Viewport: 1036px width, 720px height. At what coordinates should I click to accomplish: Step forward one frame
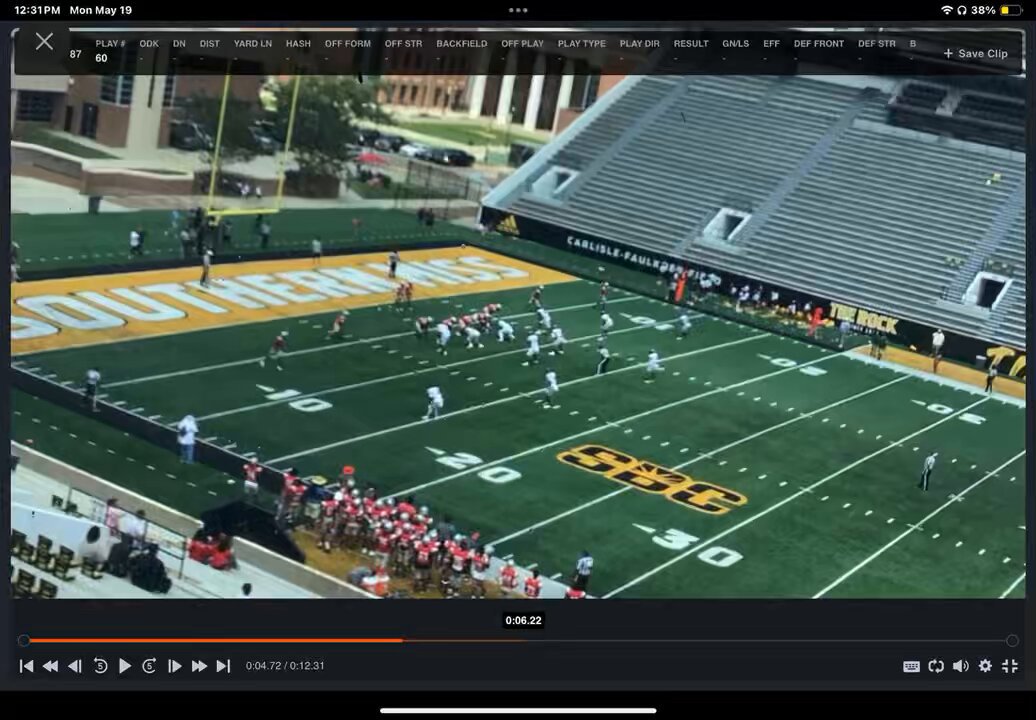click(x=175, y=666)
